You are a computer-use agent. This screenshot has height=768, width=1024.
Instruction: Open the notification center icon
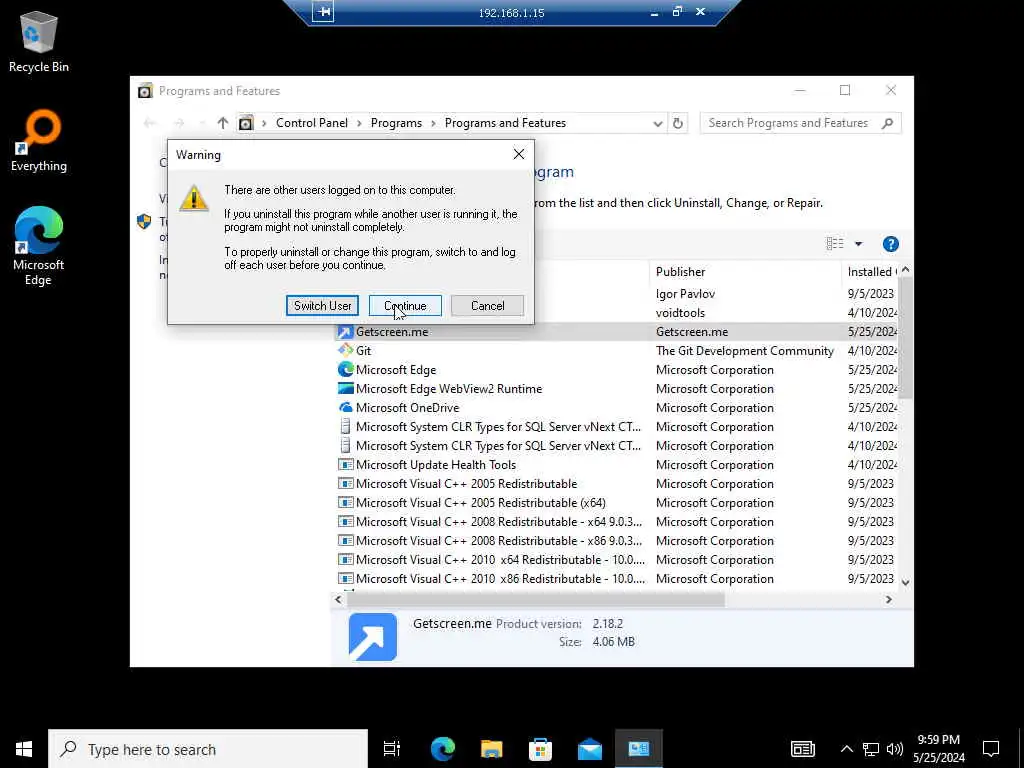pos(991,748)
